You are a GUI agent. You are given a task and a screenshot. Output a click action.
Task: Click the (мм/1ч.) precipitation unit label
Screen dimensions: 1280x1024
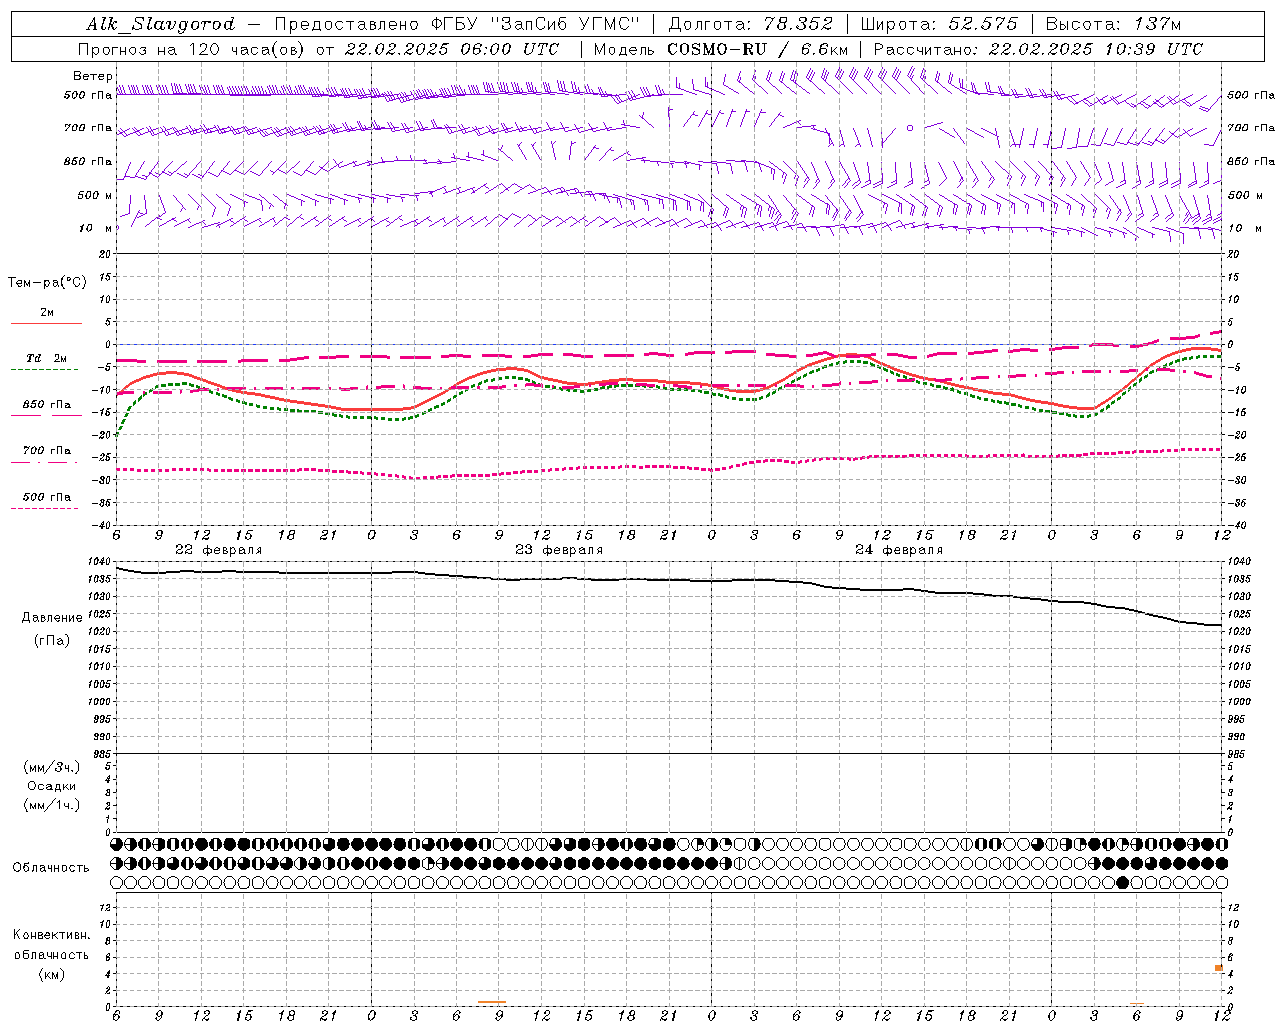pos(52,805)
